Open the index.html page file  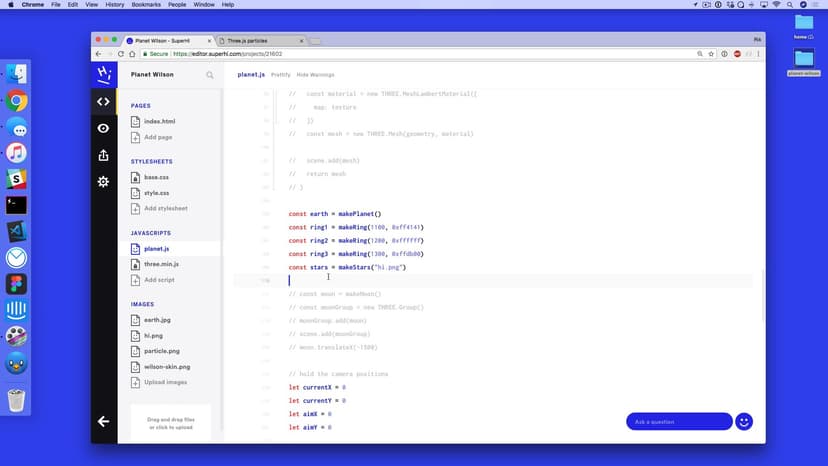pos(159,121)
